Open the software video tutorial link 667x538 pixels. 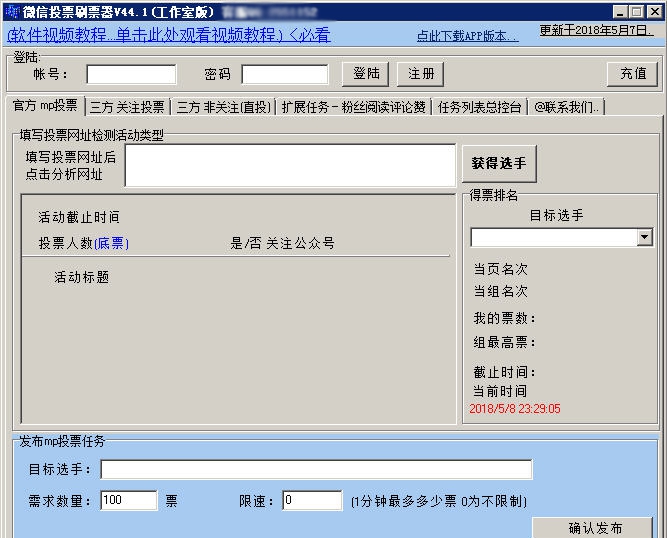tap(168, 35)
